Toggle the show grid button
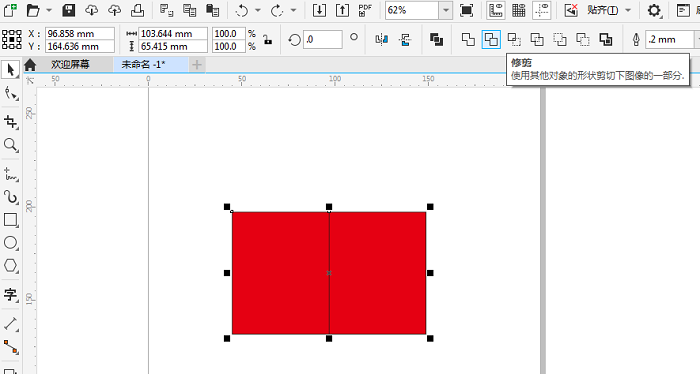This screenshot has width=700, height=374. (518, 10)
